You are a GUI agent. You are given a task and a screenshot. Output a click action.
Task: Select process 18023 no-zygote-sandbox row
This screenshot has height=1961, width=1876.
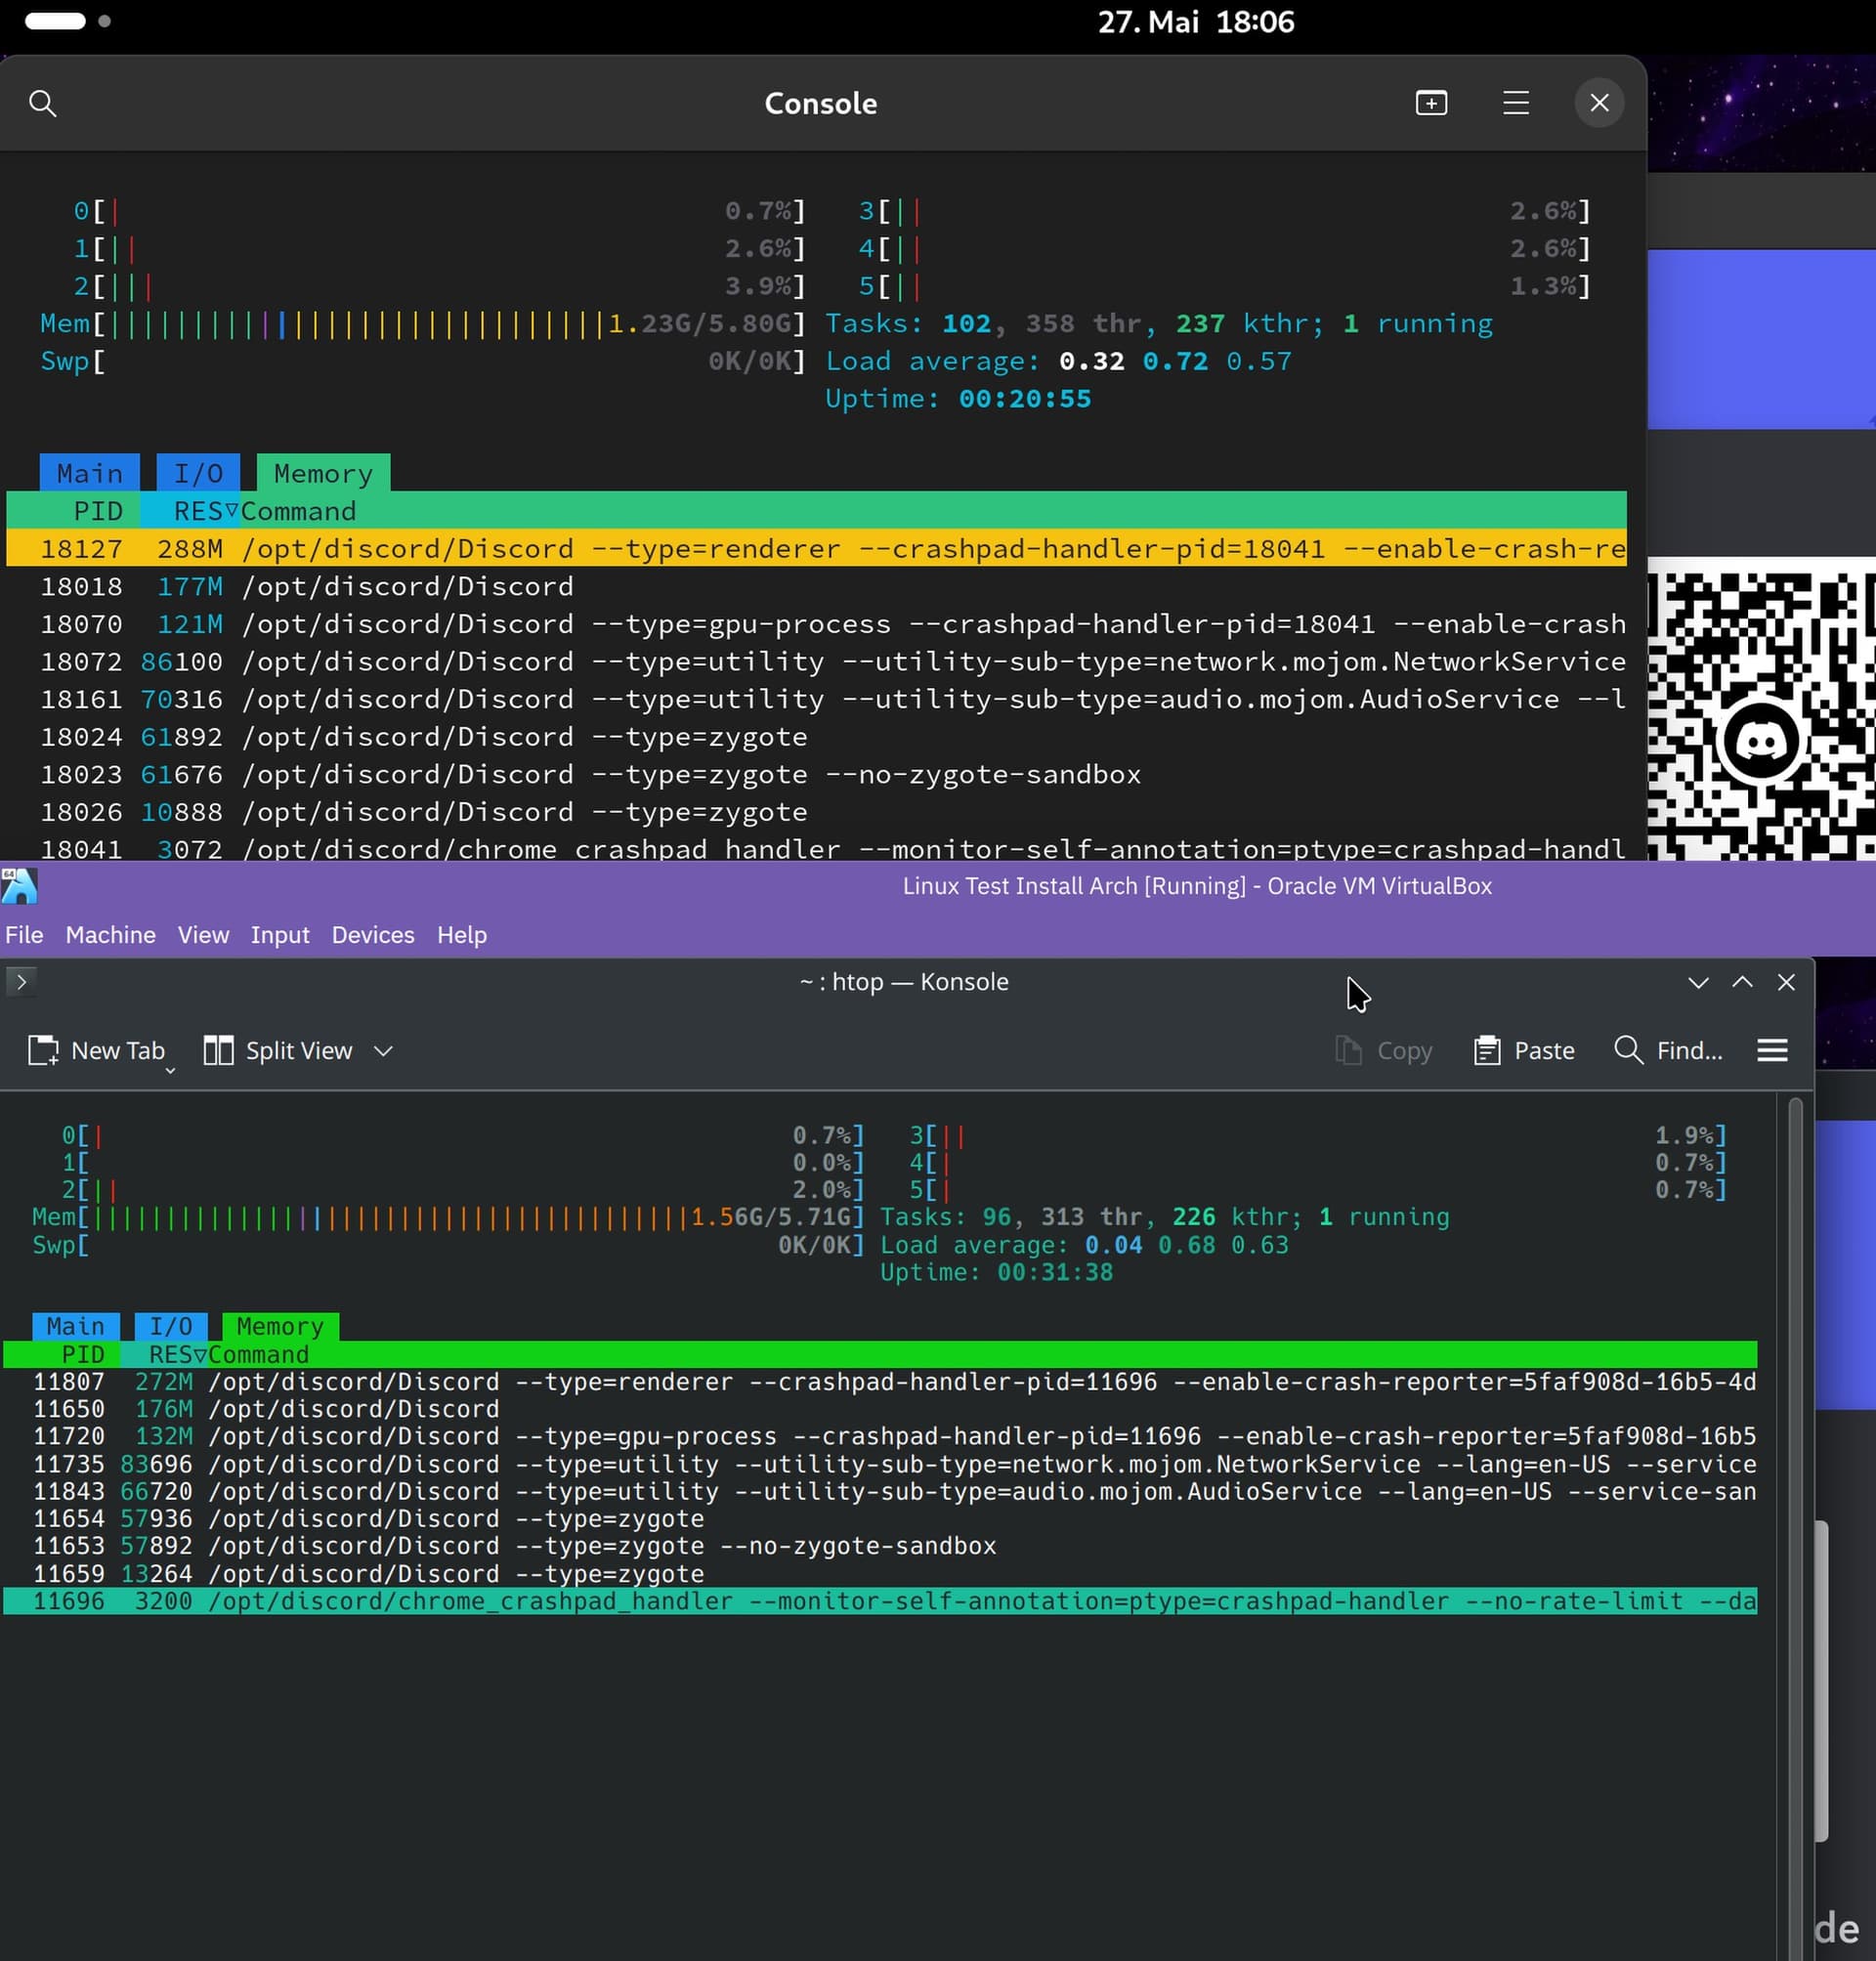[x=816, y=774]
